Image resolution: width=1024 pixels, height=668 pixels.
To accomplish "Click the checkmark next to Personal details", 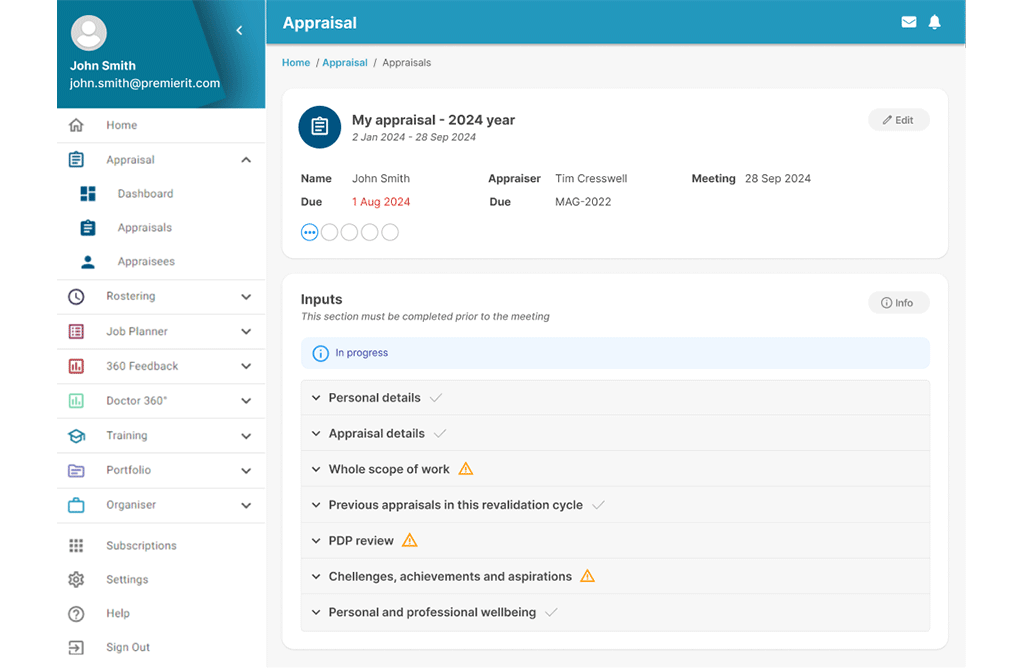I will tap(436, 398).
